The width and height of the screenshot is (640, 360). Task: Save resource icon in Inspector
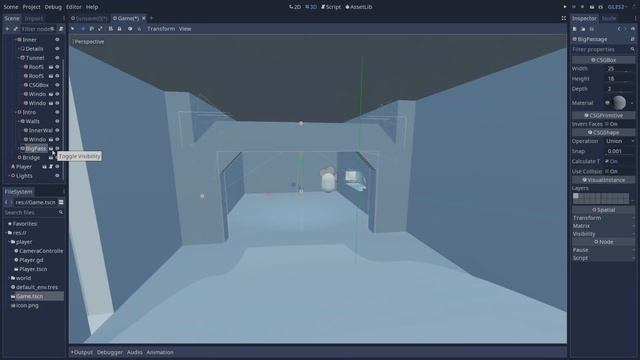(x=591, y=29)
